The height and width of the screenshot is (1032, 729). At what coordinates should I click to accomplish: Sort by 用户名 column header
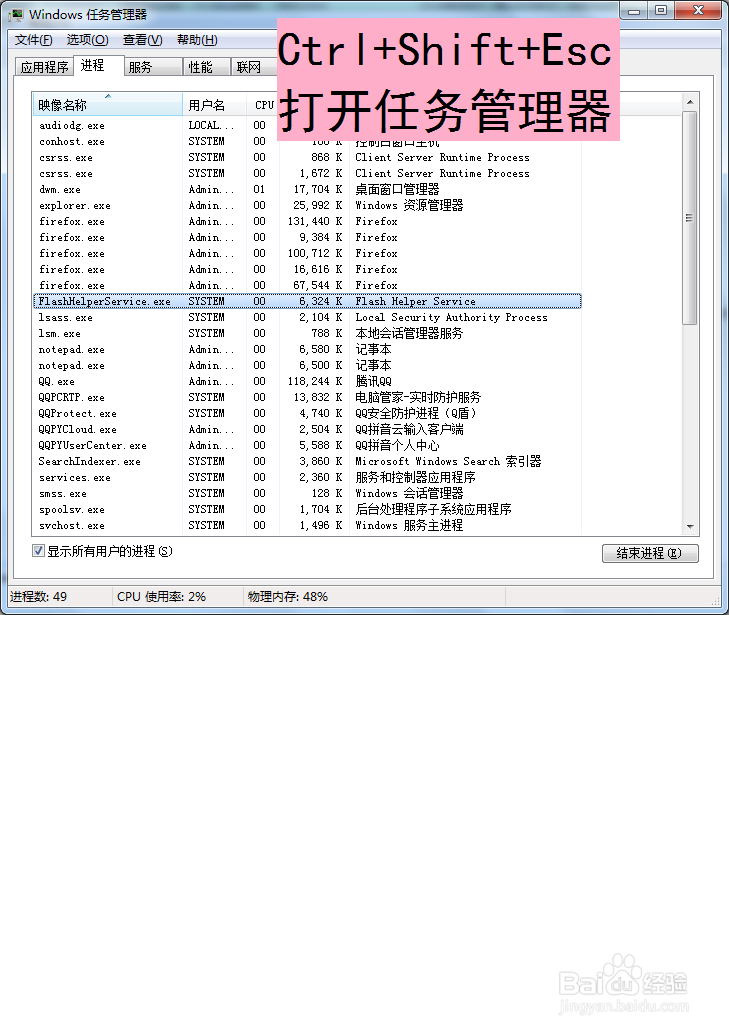click(214, 105)
